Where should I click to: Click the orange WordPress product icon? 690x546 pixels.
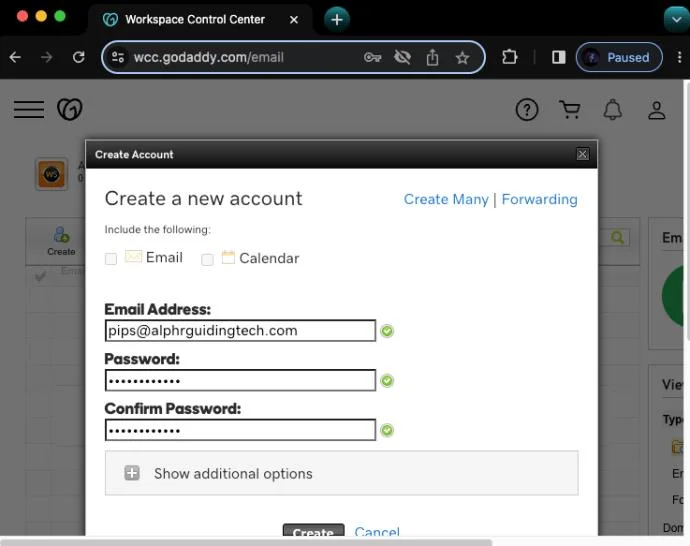[x=51, y=174]
